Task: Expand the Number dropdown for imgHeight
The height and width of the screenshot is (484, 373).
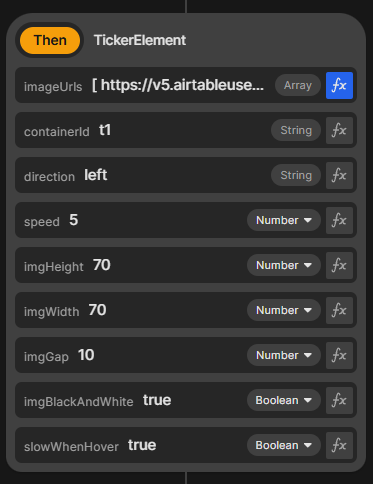Action: 284,265
